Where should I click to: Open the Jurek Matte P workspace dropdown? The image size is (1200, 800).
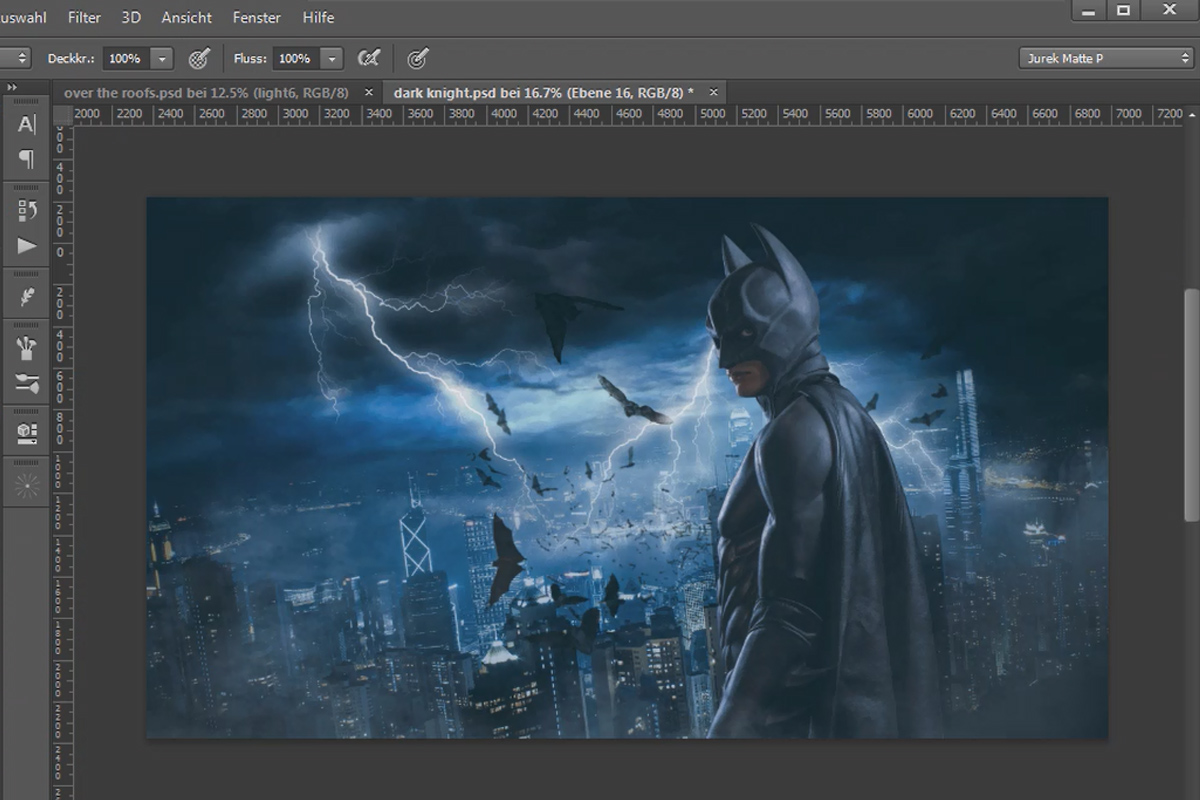1107,59
